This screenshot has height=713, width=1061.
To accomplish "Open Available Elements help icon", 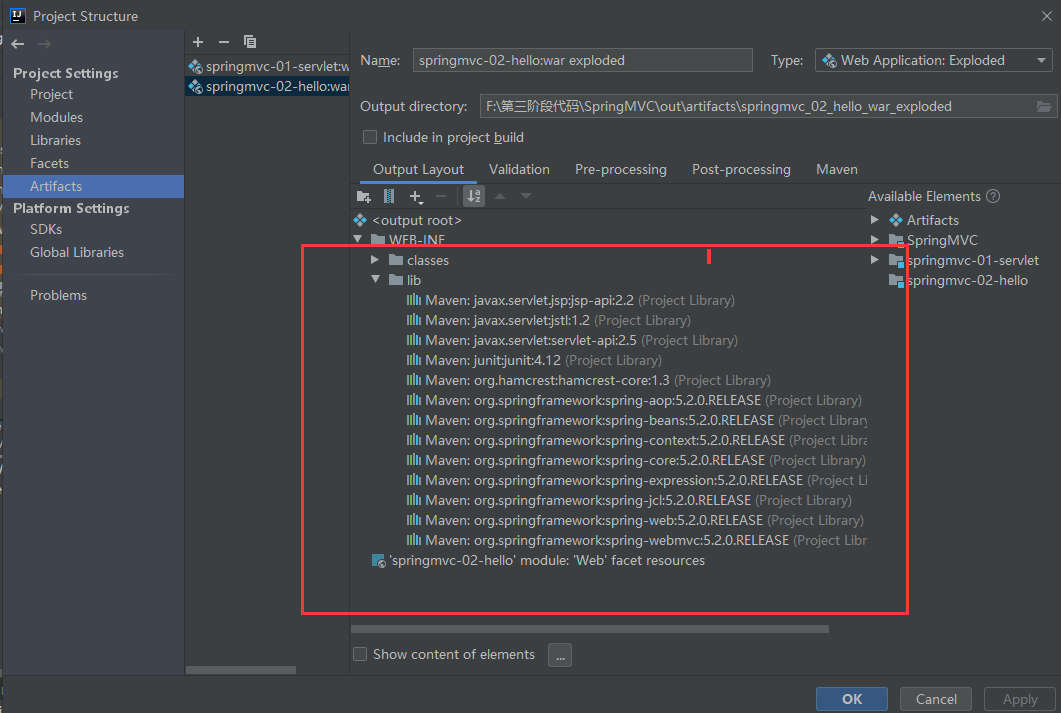I will coord(993,196).
